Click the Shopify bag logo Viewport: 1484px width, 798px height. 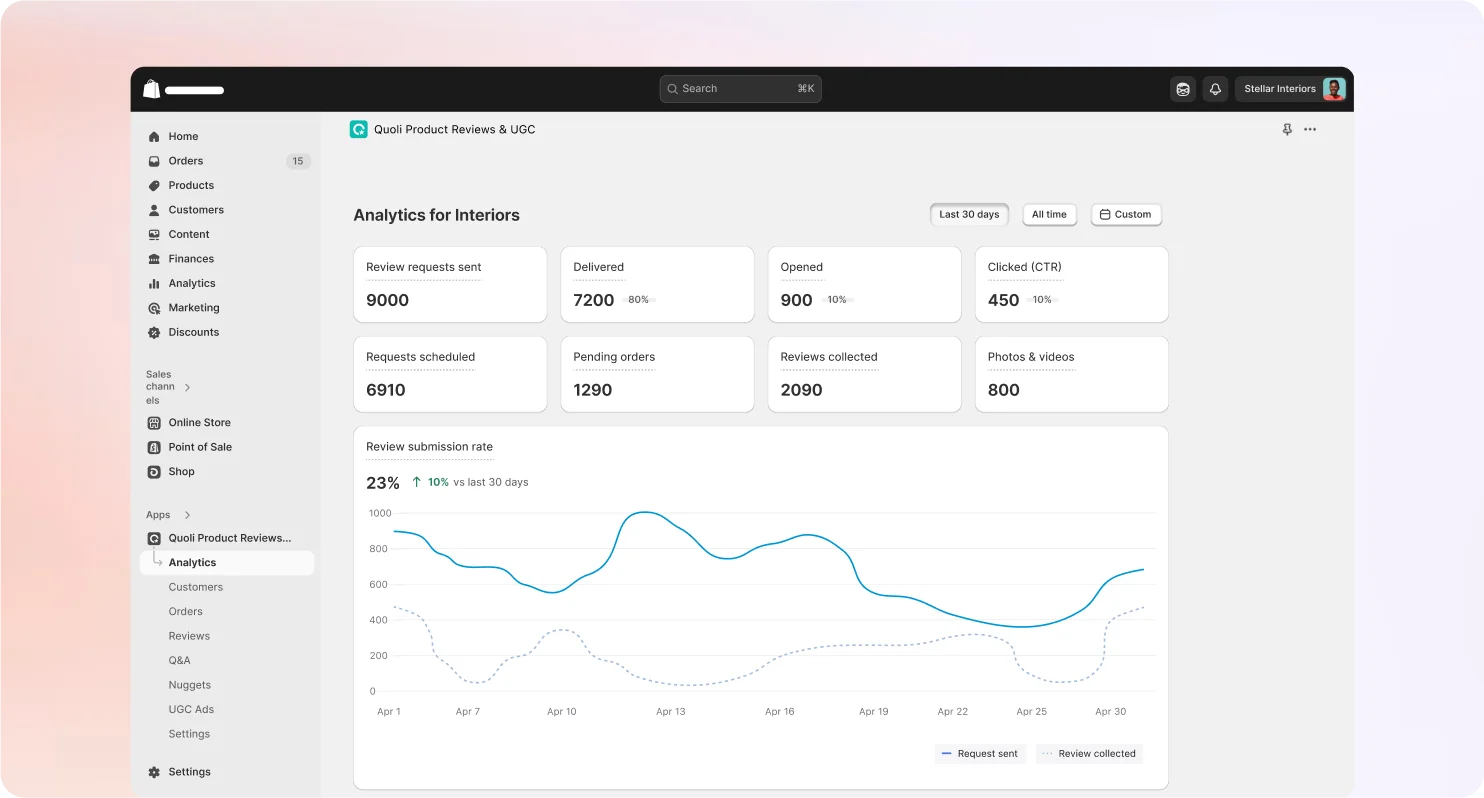[152, 89]
